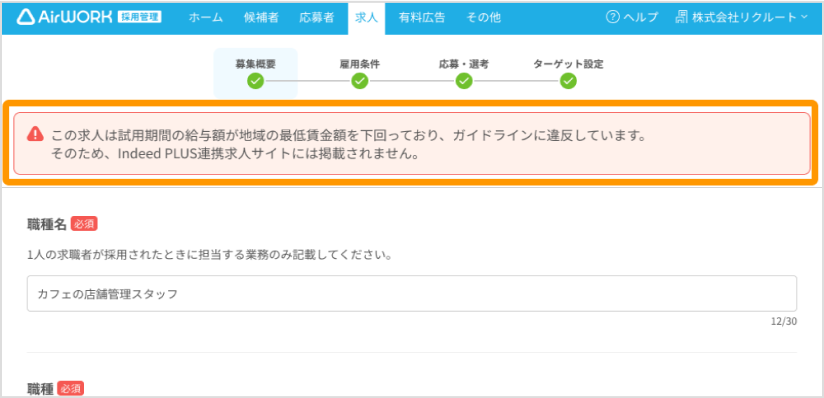The image size is (824, 398).
Task: Go to the 募集概要 step
Action: [255, 65]
